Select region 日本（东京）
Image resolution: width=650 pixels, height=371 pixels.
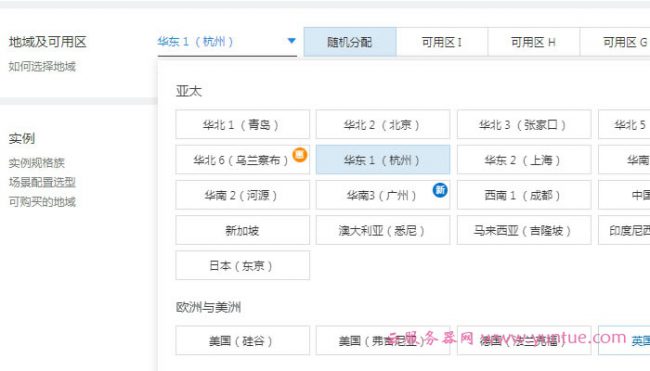243,265
